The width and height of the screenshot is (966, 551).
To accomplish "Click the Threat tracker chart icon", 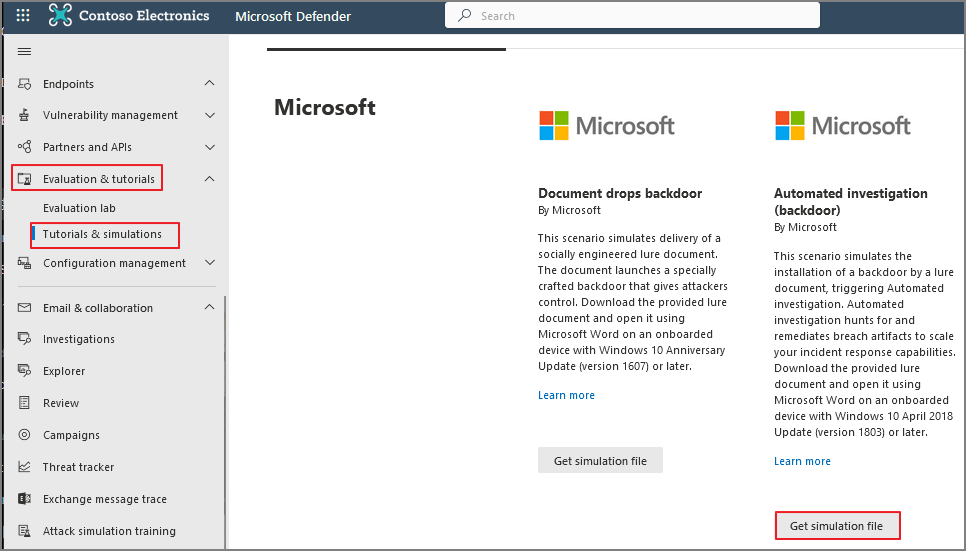I will coord(24,467).
